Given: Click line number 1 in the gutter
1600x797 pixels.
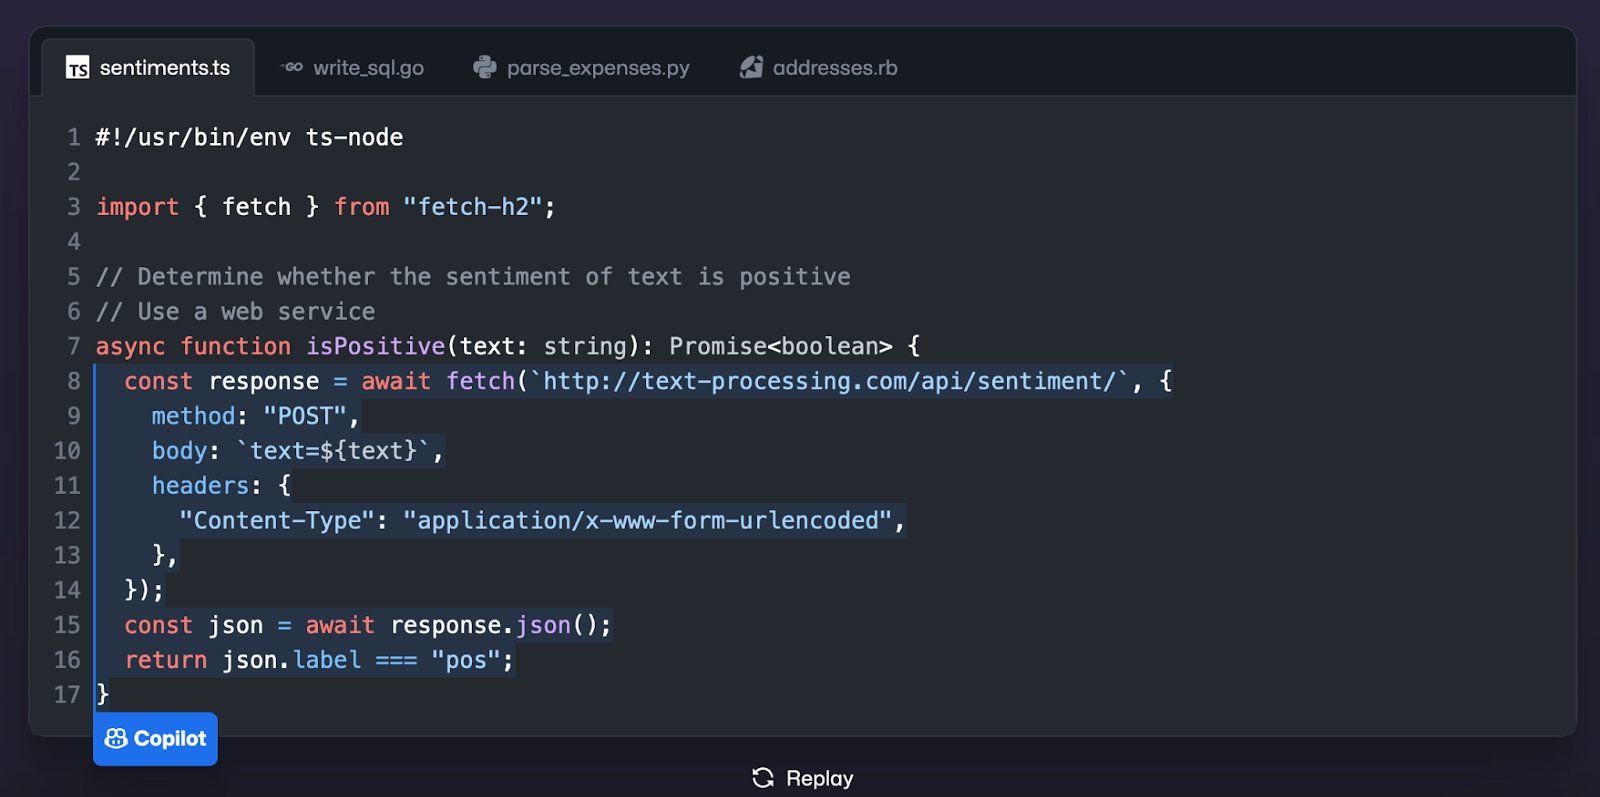Looking at the screenshot, I should [73, 137].
